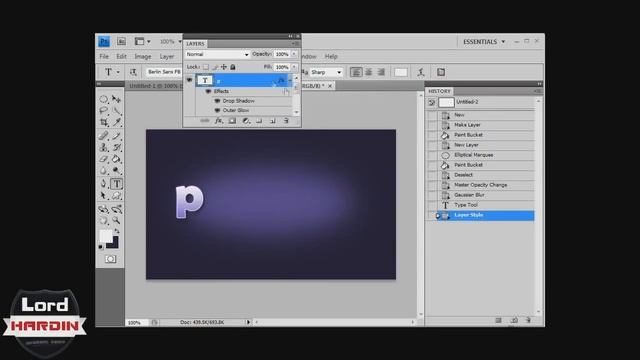Screen dimensions: 640x360
Task: Select the Lasso tool
Action: point(104,111)
